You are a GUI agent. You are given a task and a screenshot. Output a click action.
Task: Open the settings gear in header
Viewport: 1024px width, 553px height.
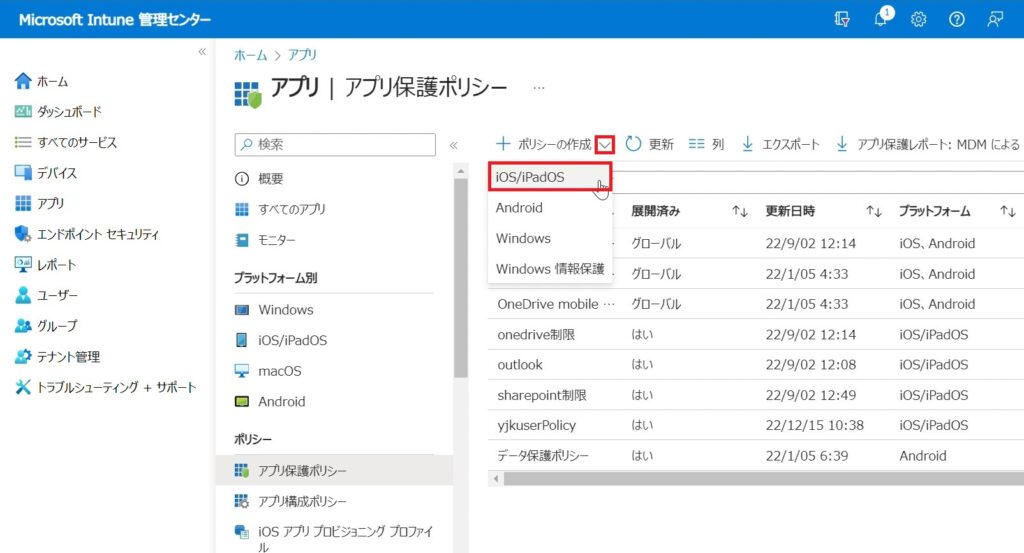[918, 20]
